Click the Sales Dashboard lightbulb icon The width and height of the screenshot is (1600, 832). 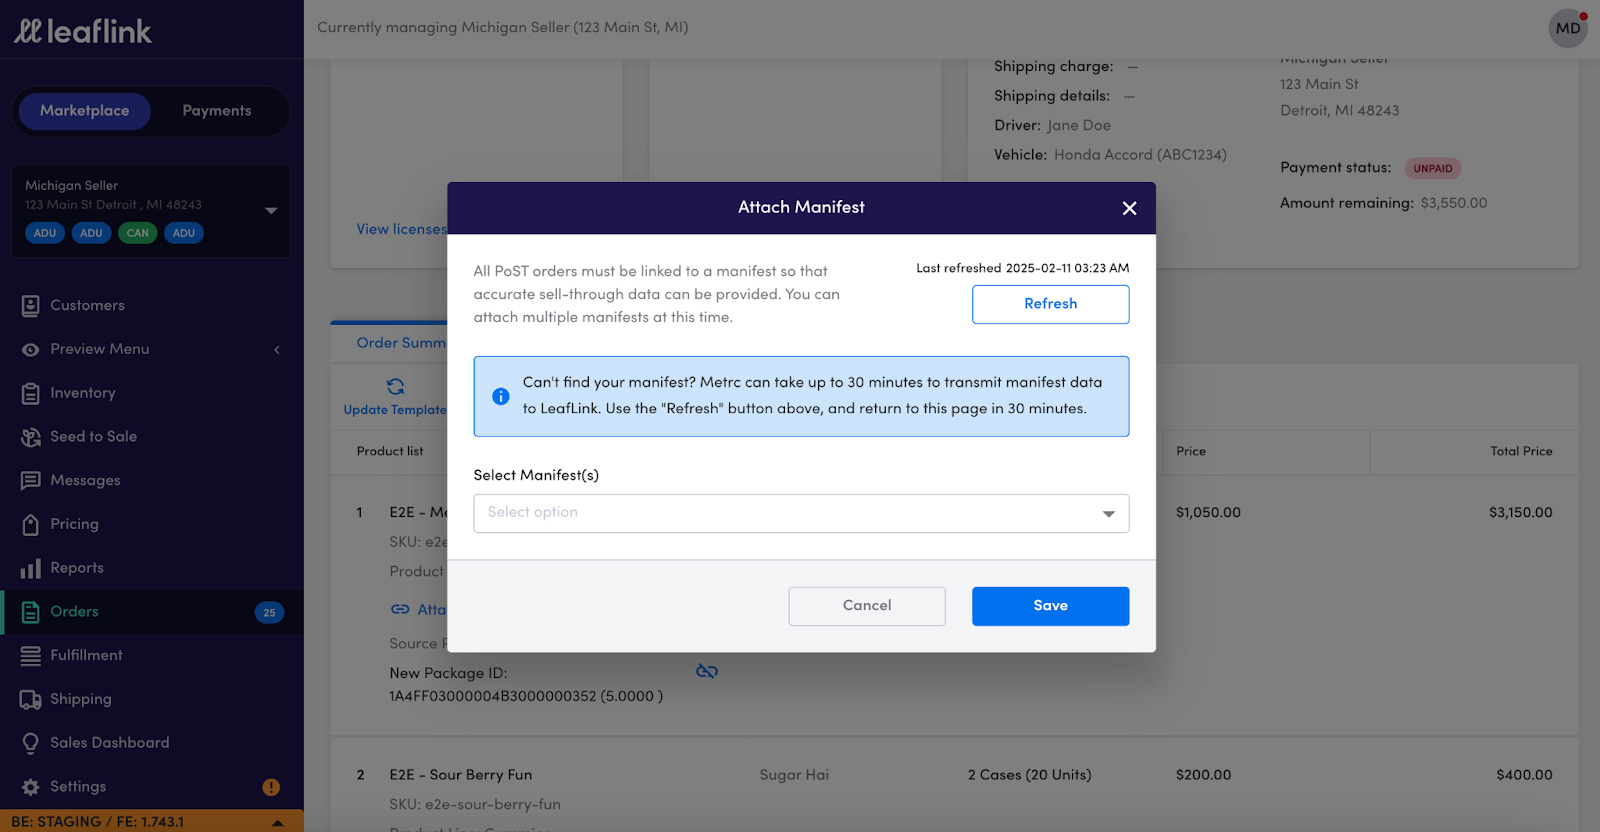[31, 743]
